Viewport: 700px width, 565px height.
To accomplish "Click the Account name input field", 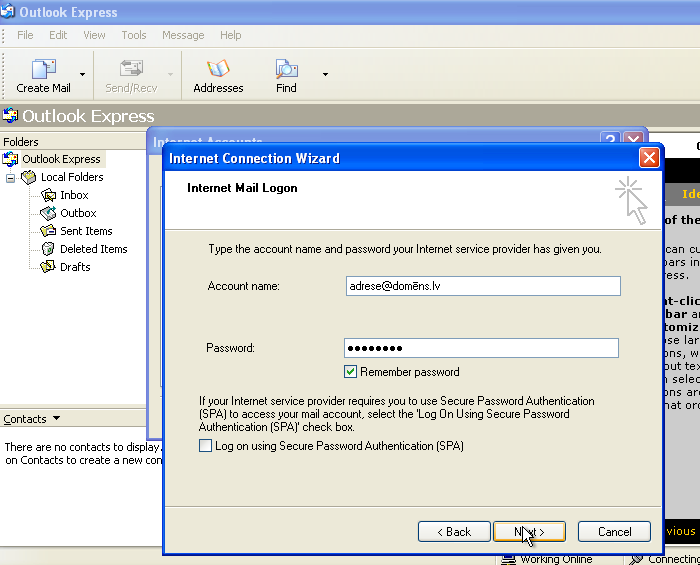I will pos(483,286).
